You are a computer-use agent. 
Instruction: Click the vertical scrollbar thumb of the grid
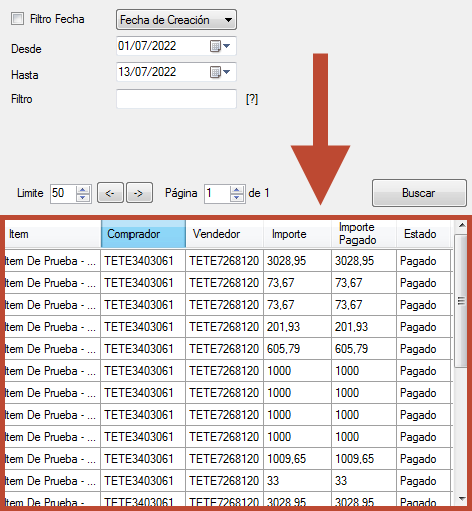(x=461, y=301)
